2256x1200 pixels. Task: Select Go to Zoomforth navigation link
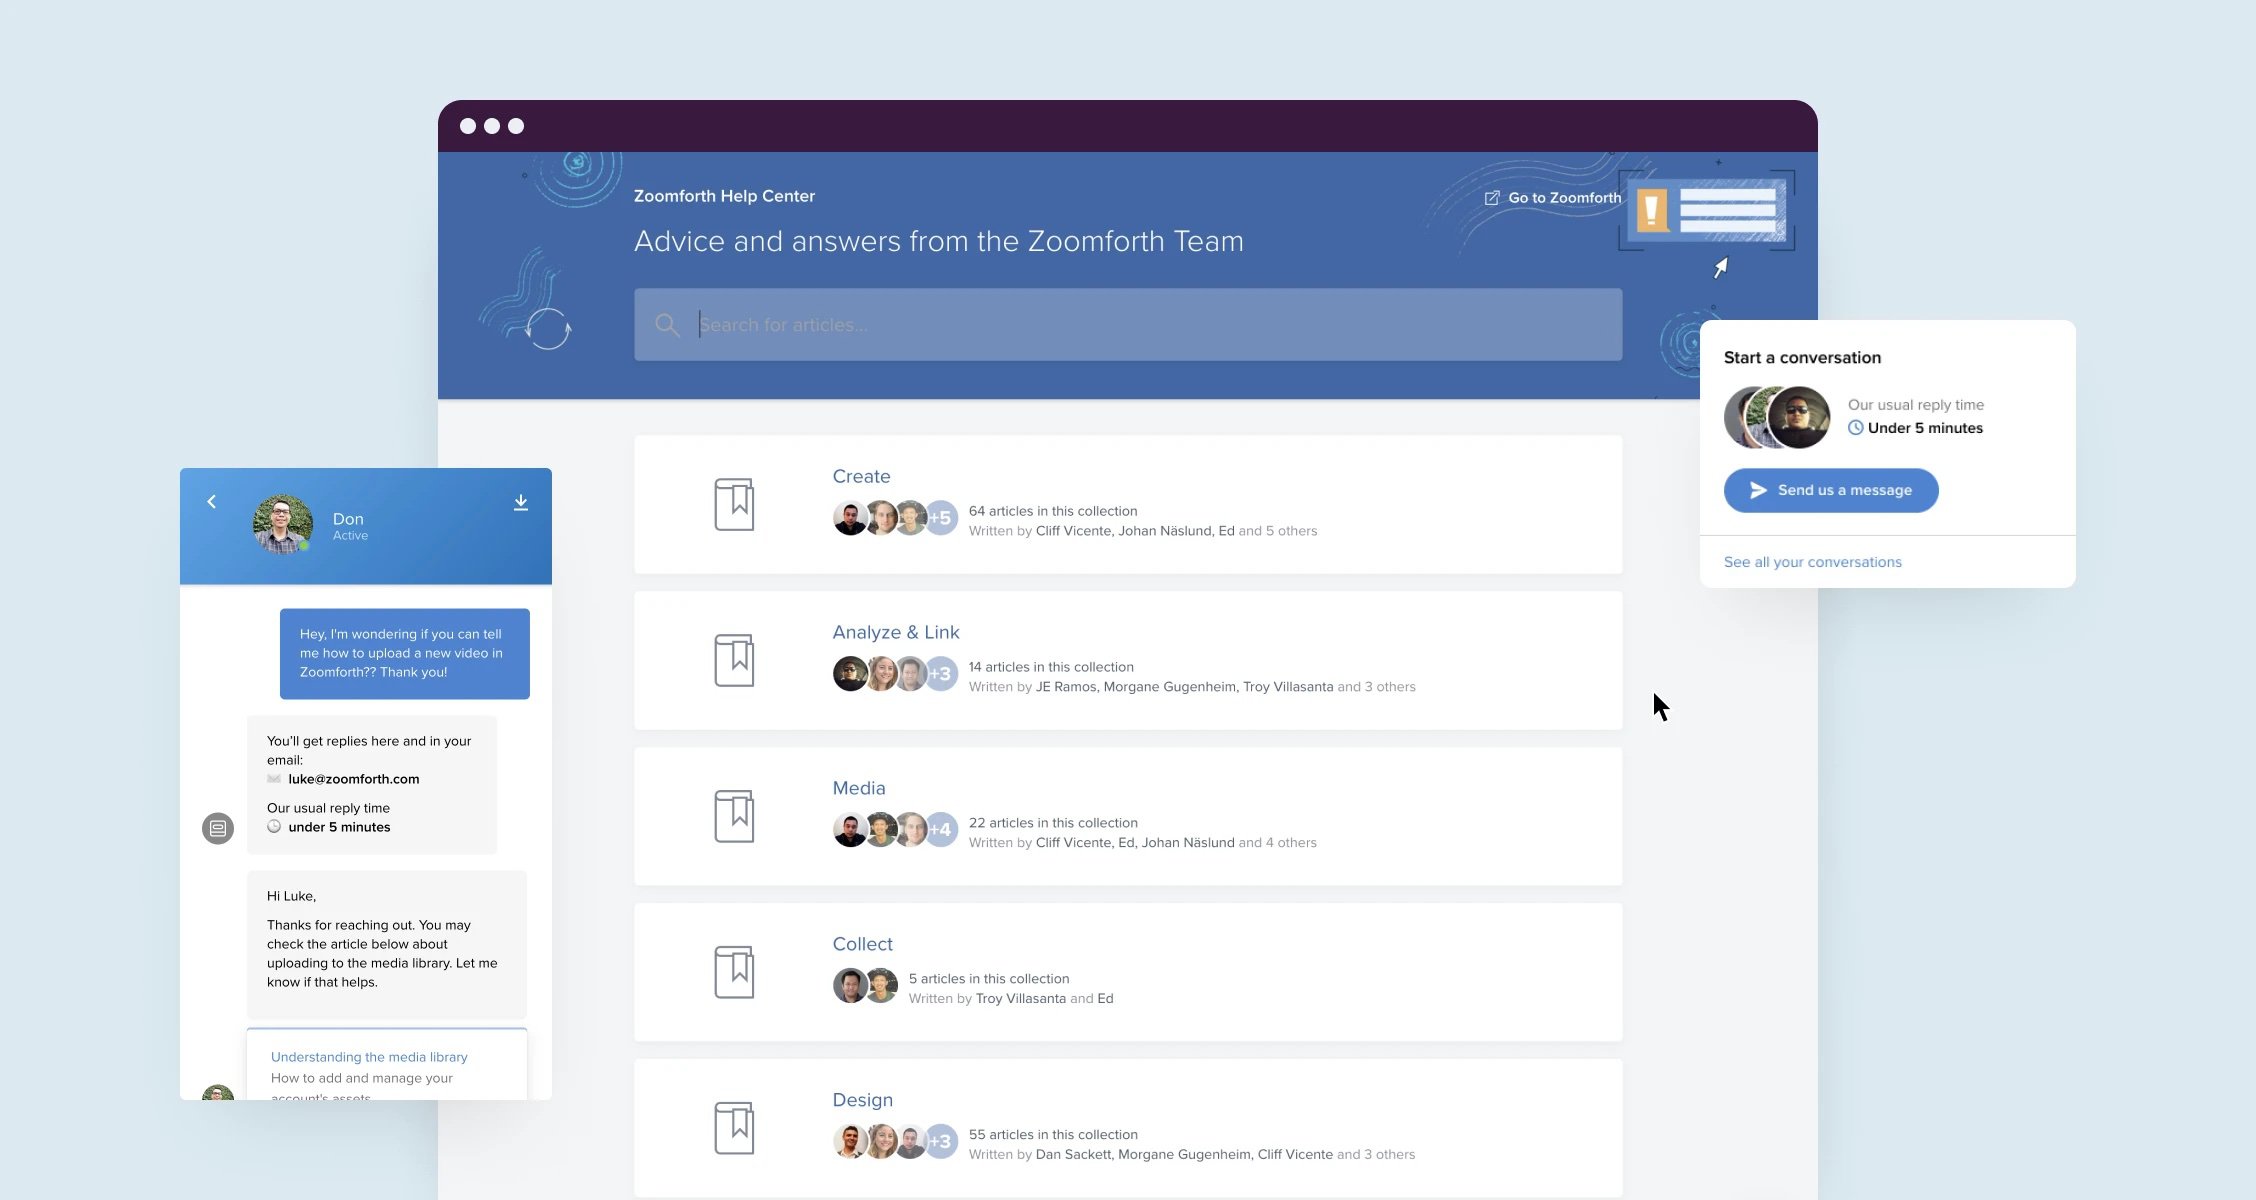[x=1553, y=197]
